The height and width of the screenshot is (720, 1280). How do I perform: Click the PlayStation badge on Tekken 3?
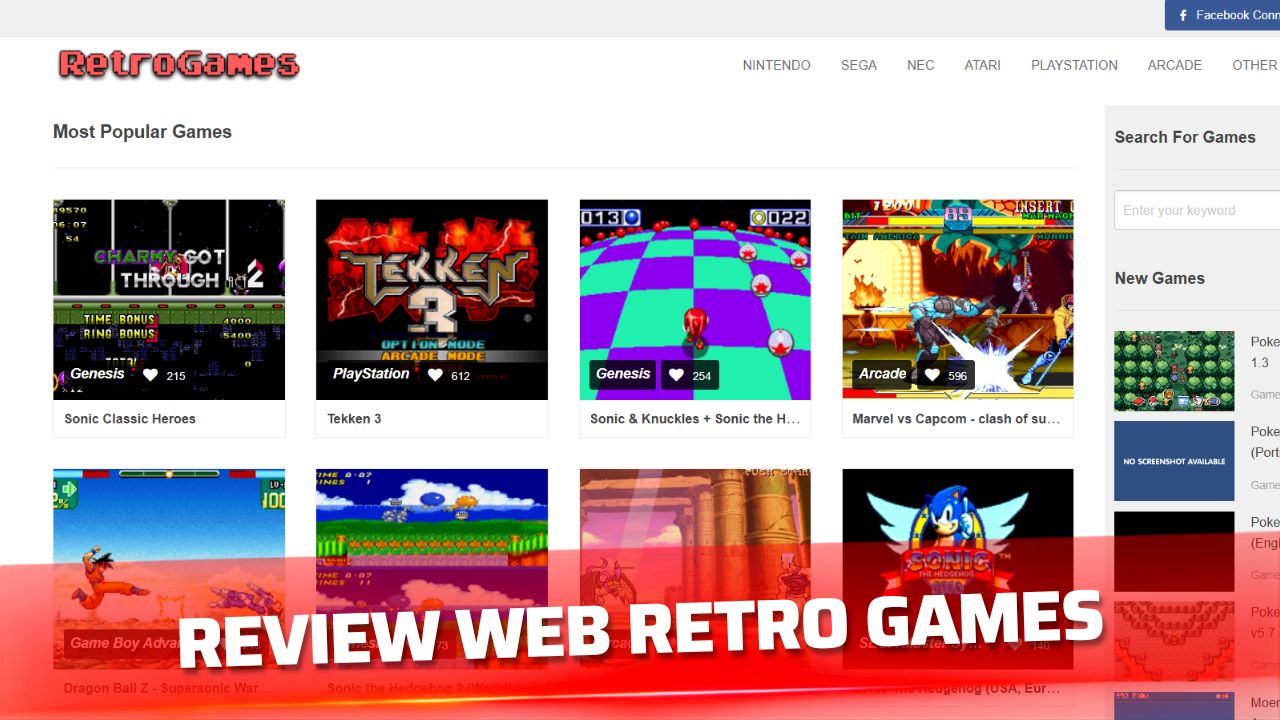point(371,374)
